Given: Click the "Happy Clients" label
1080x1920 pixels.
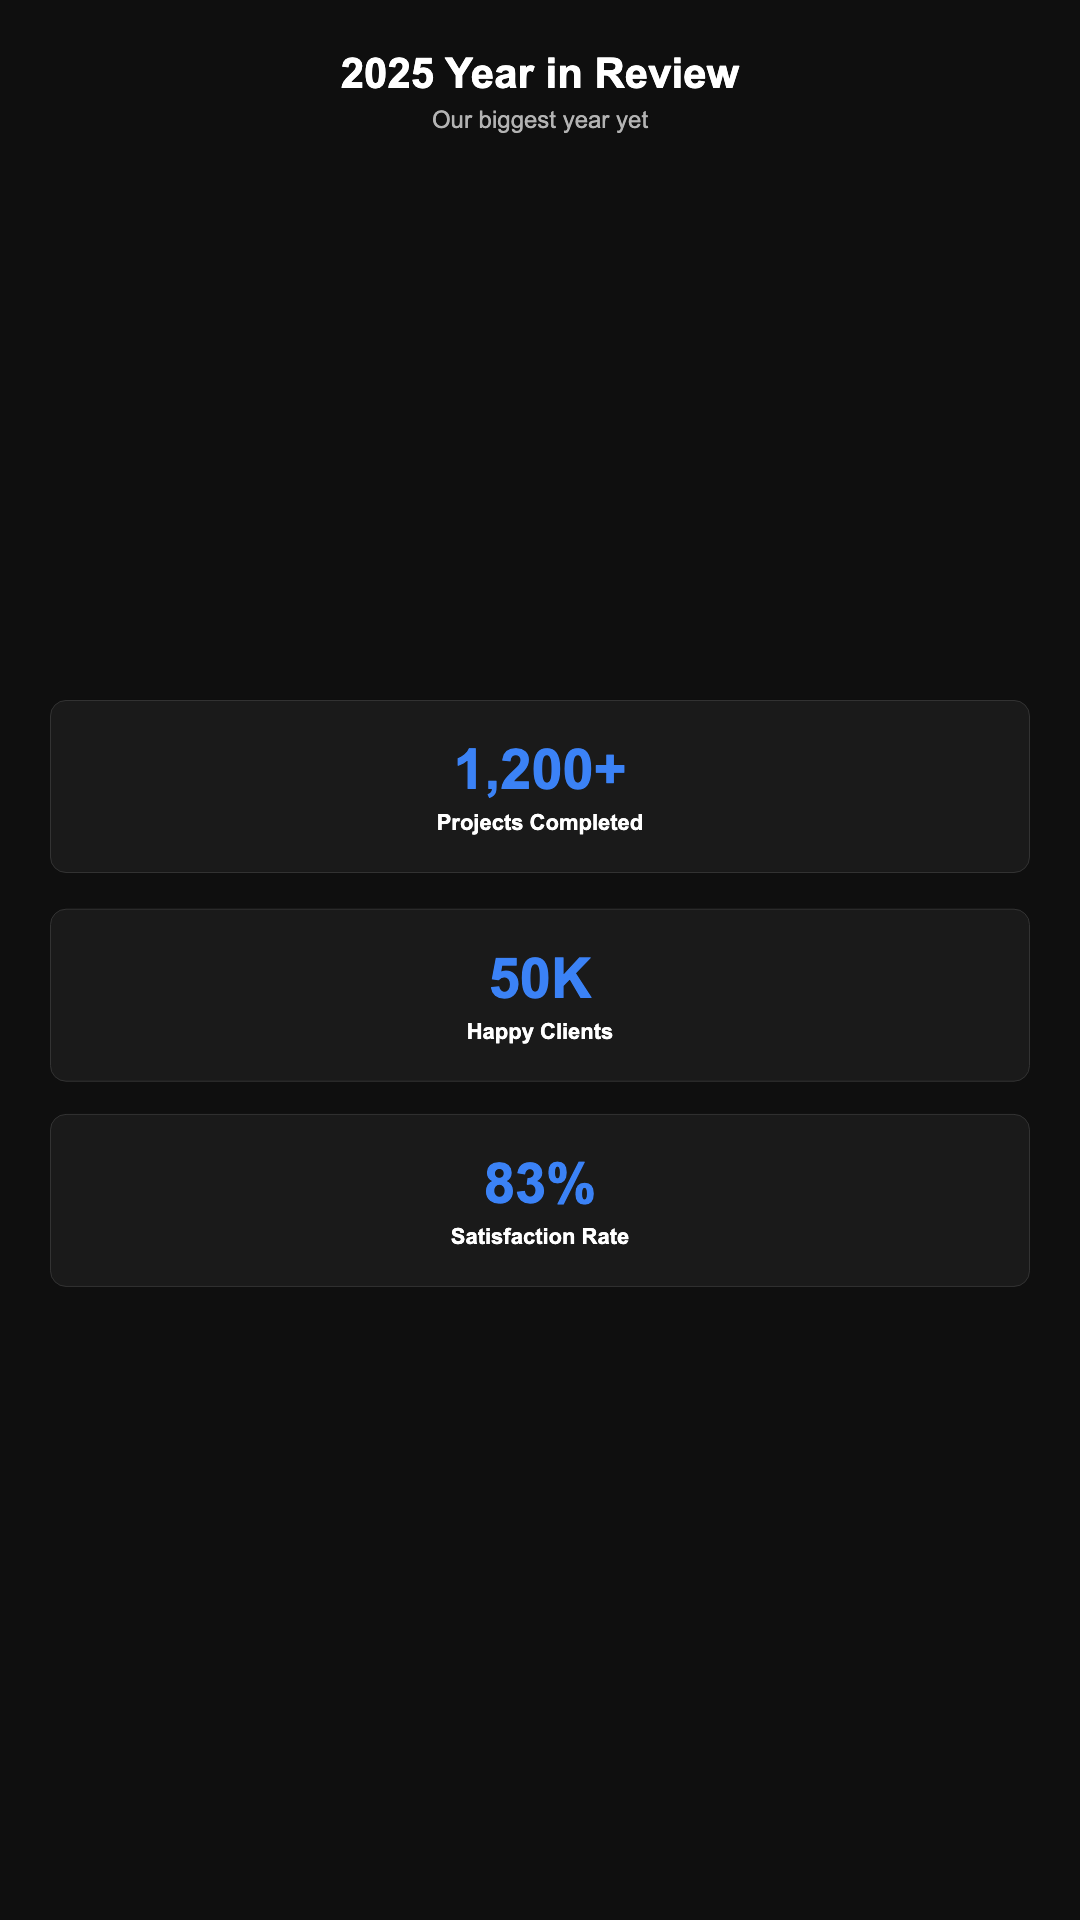Looking at the screenshot, I should point(540,1032).
